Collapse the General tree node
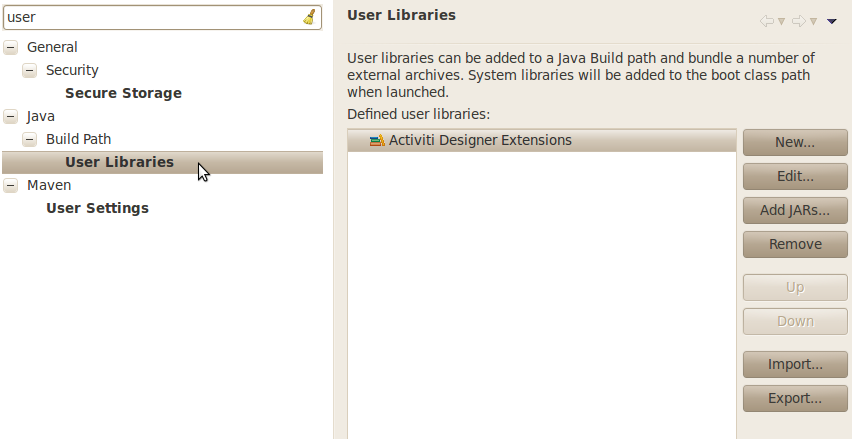852x439 pixels. tap(10, 47)
